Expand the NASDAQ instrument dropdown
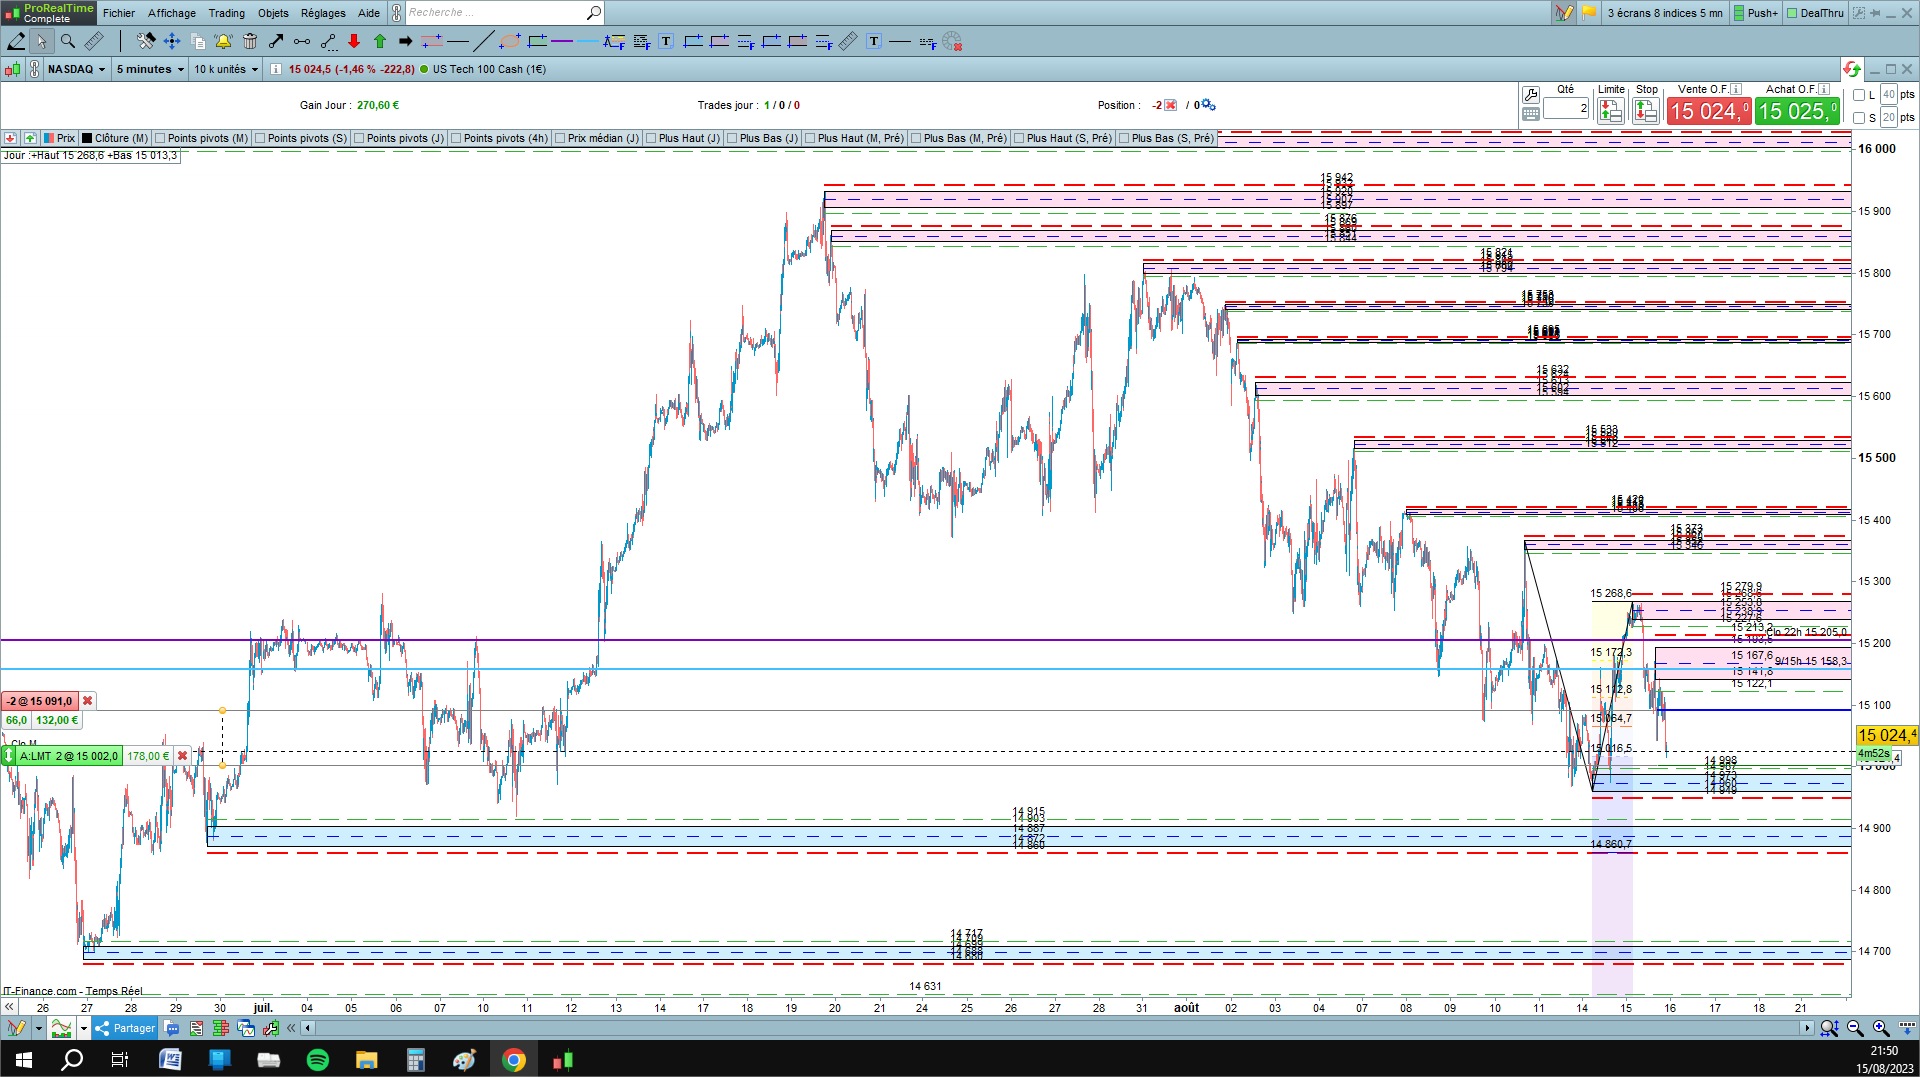 76,69
